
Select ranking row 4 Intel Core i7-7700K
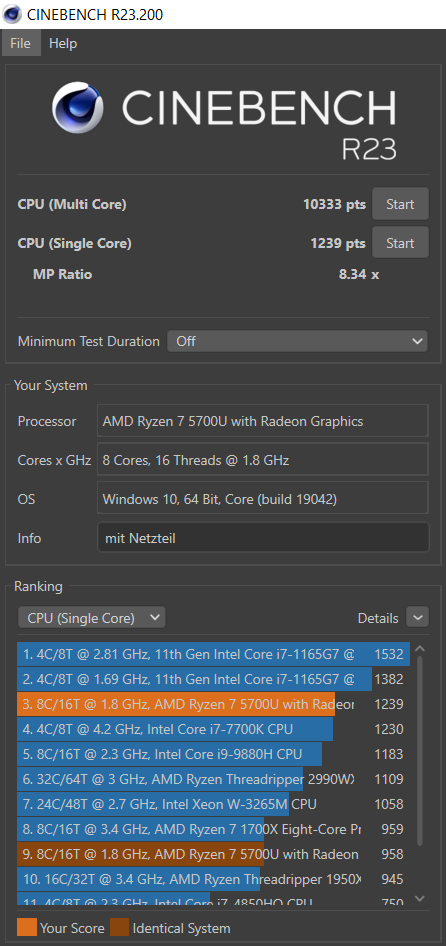pyautogui.click(x=214, y=729)
